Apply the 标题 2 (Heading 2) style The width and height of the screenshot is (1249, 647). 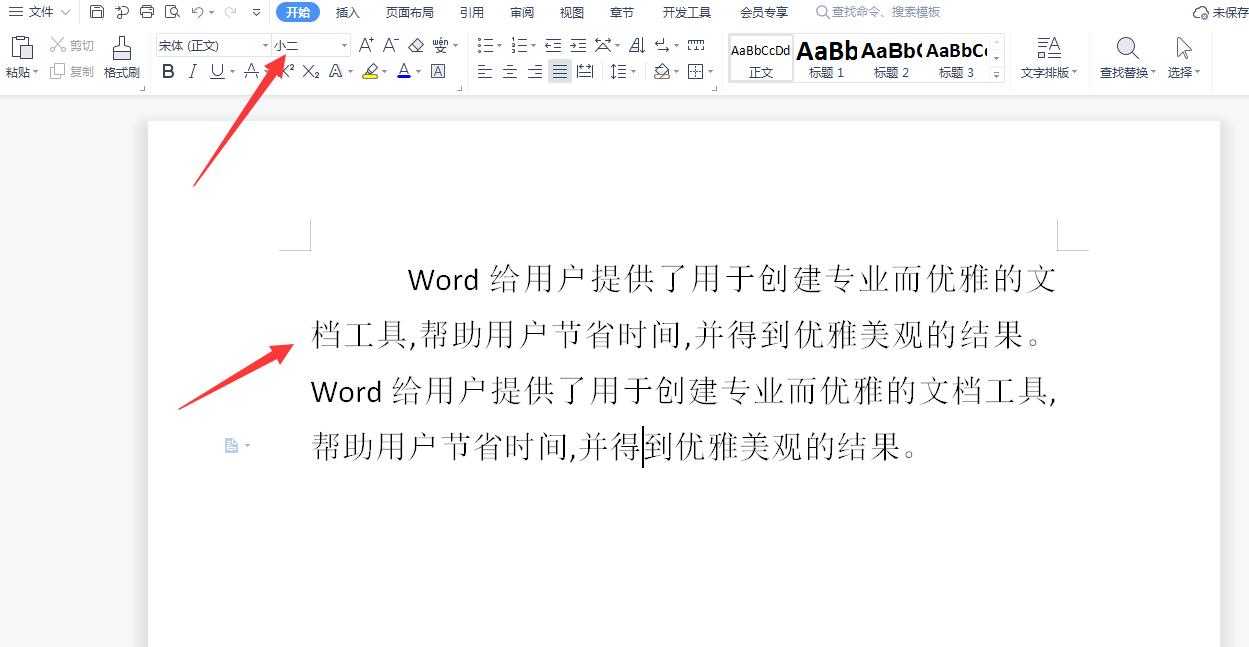[x=891, y=58]
